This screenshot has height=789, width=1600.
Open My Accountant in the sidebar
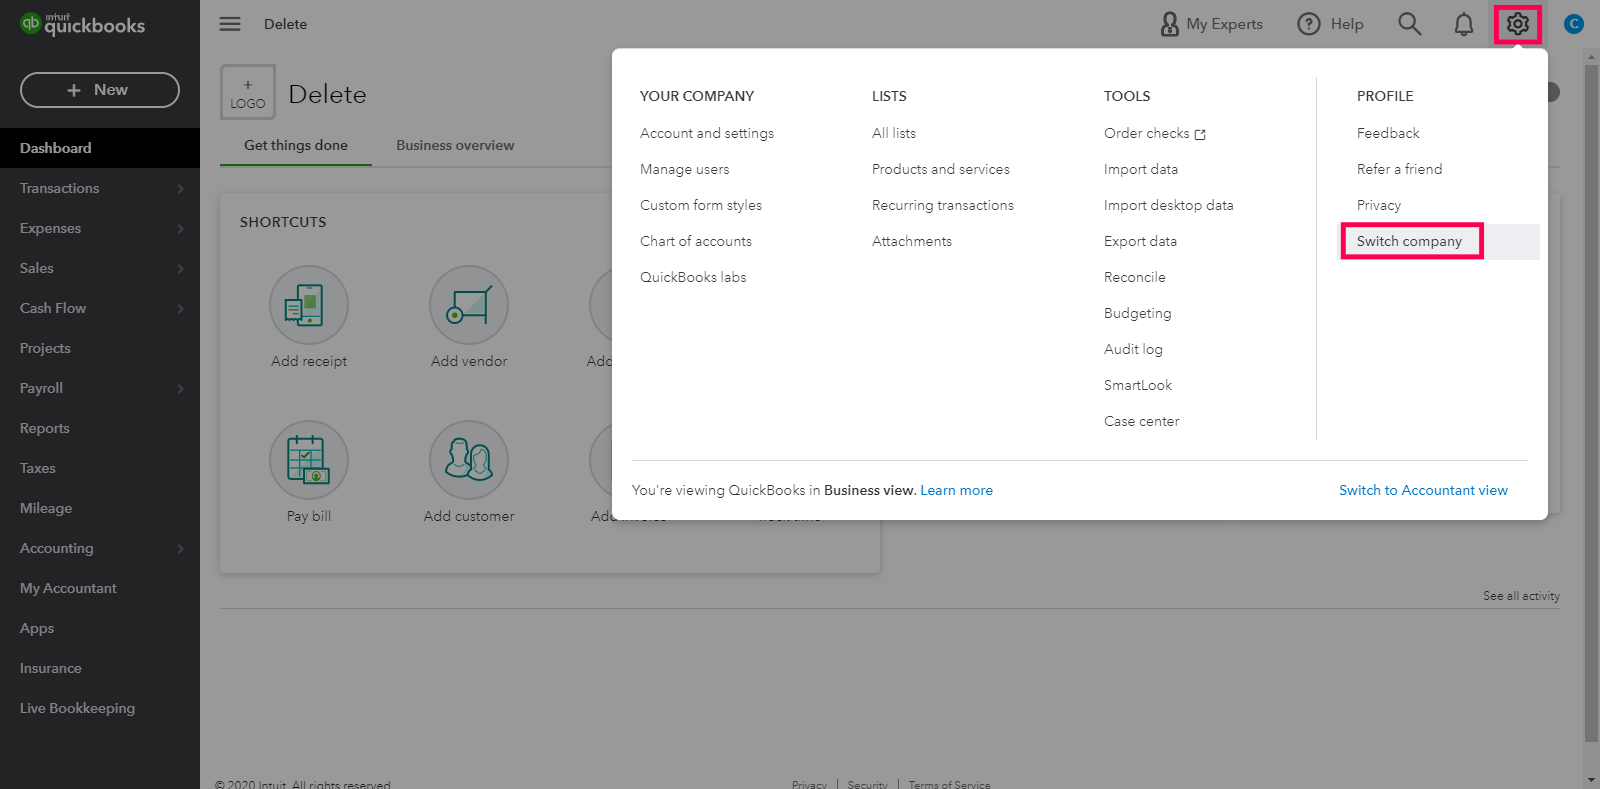pos(100,588)
